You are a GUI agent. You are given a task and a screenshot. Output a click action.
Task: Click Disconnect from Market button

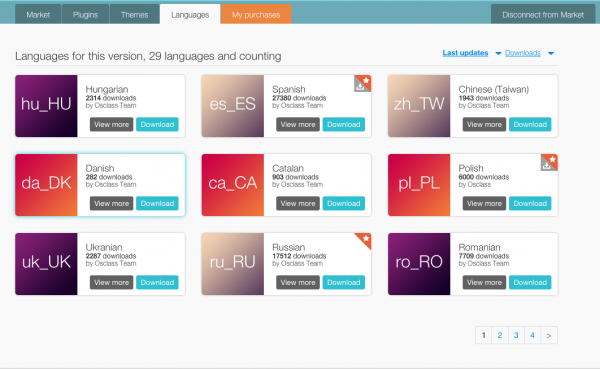(543, 15)
